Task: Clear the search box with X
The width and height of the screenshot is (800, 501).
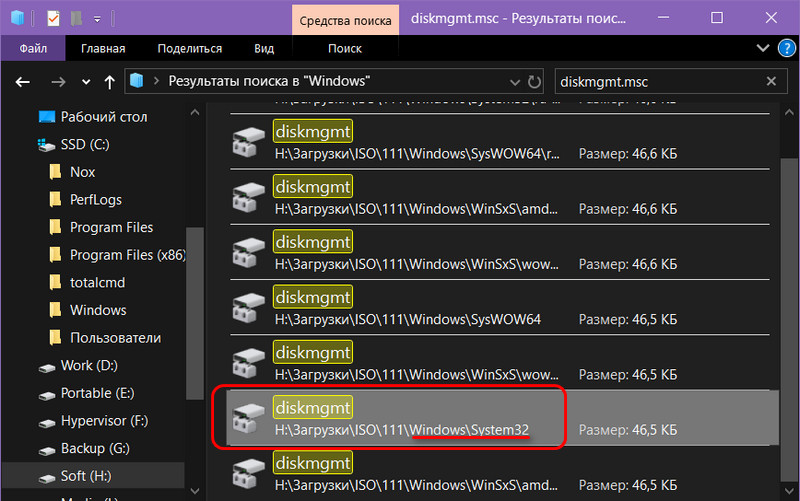Action: [771, 81]
